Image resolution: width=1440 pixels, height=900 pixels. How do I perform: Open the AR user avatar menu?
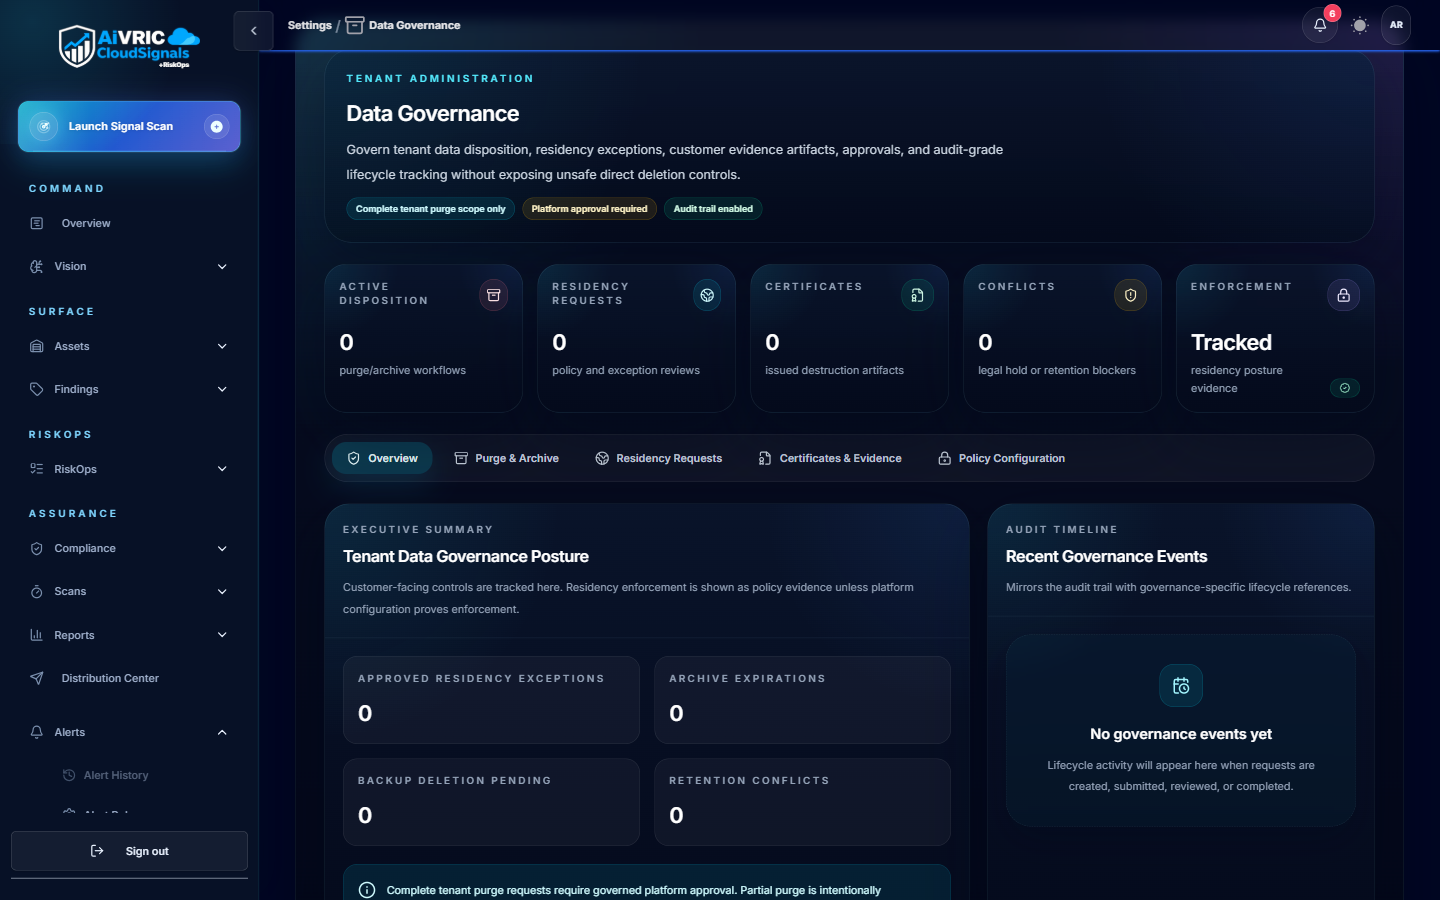click(1396, 25)
